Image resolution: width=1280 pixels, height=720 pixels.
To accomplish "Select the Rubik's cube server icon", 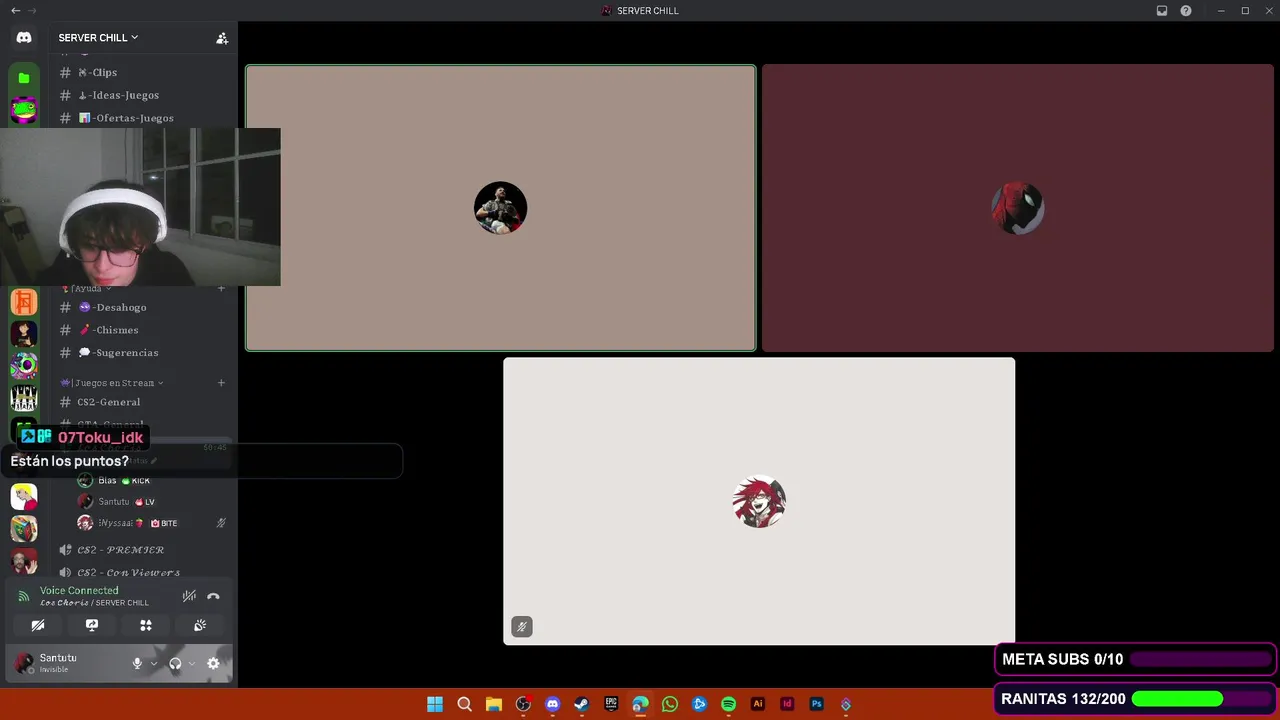I will click(24, 528).
